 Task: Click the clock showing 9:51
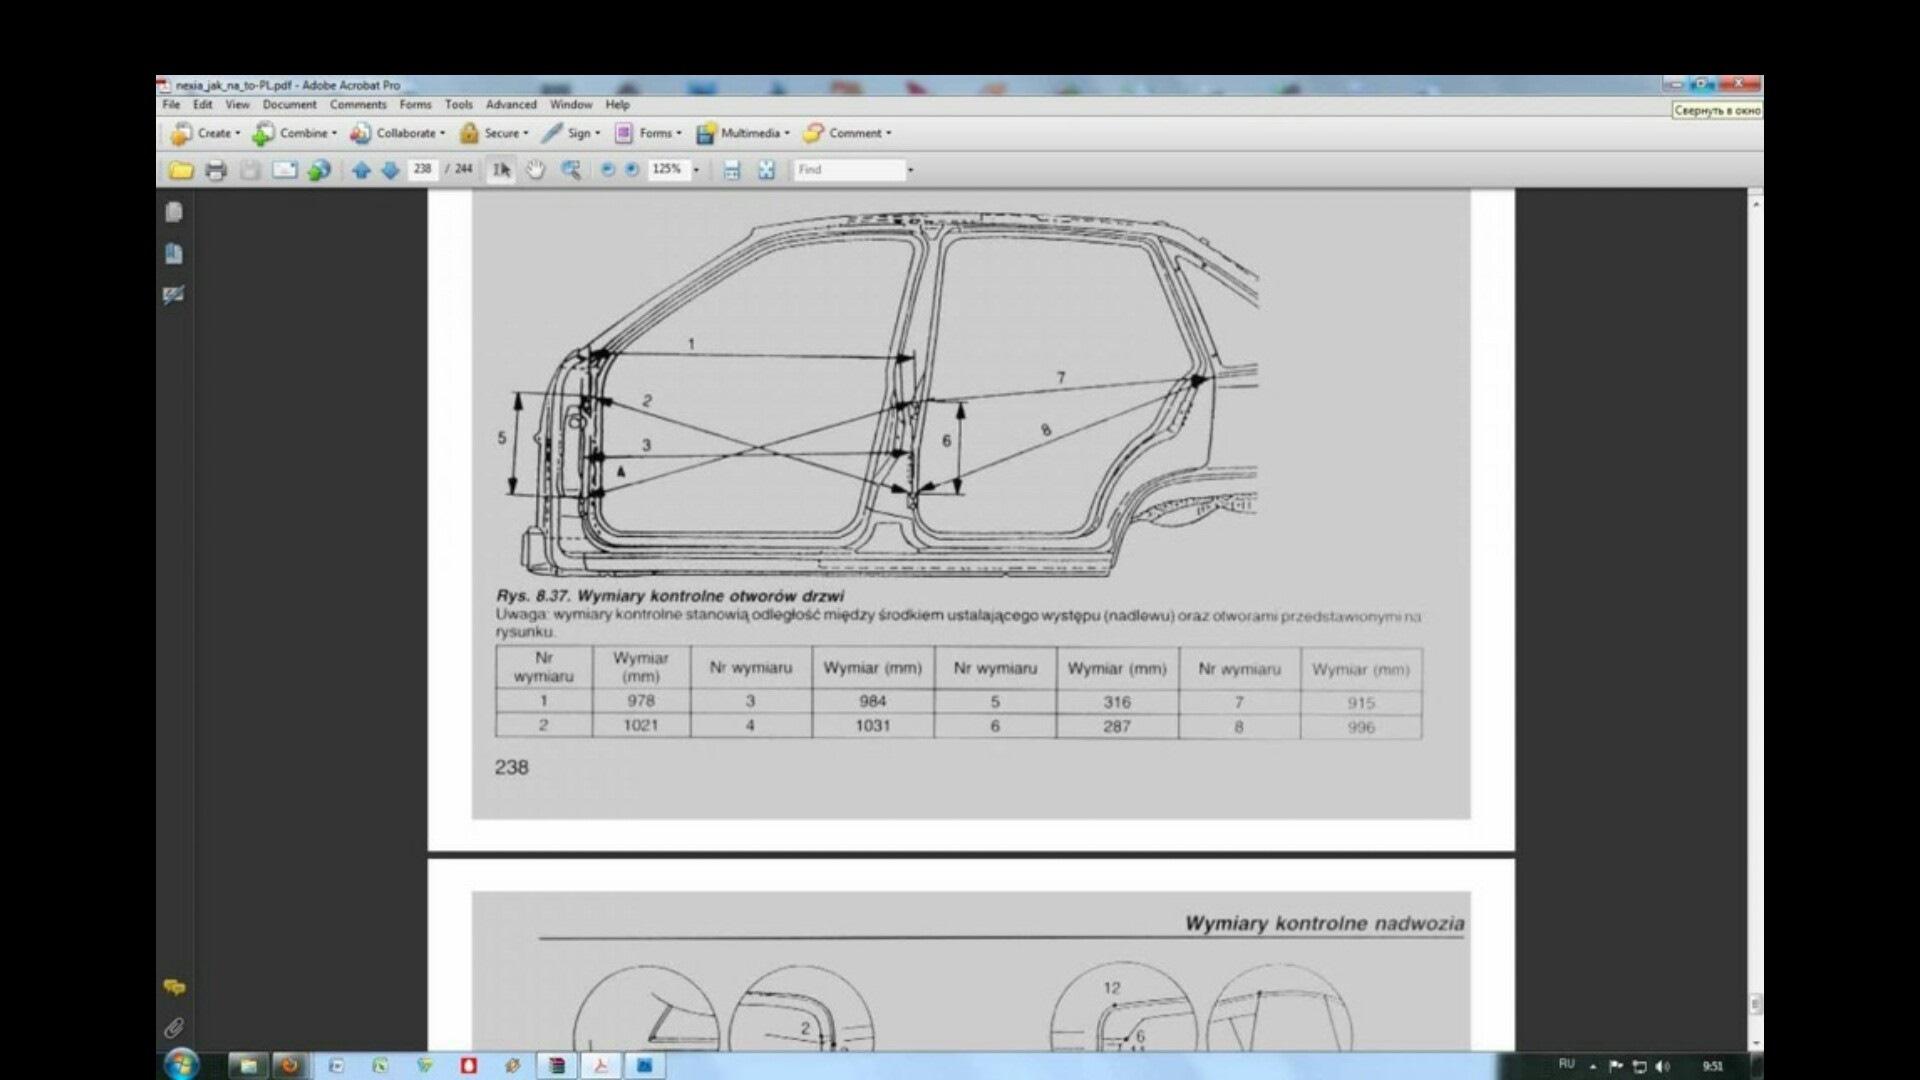[x=1712, y=1066]
